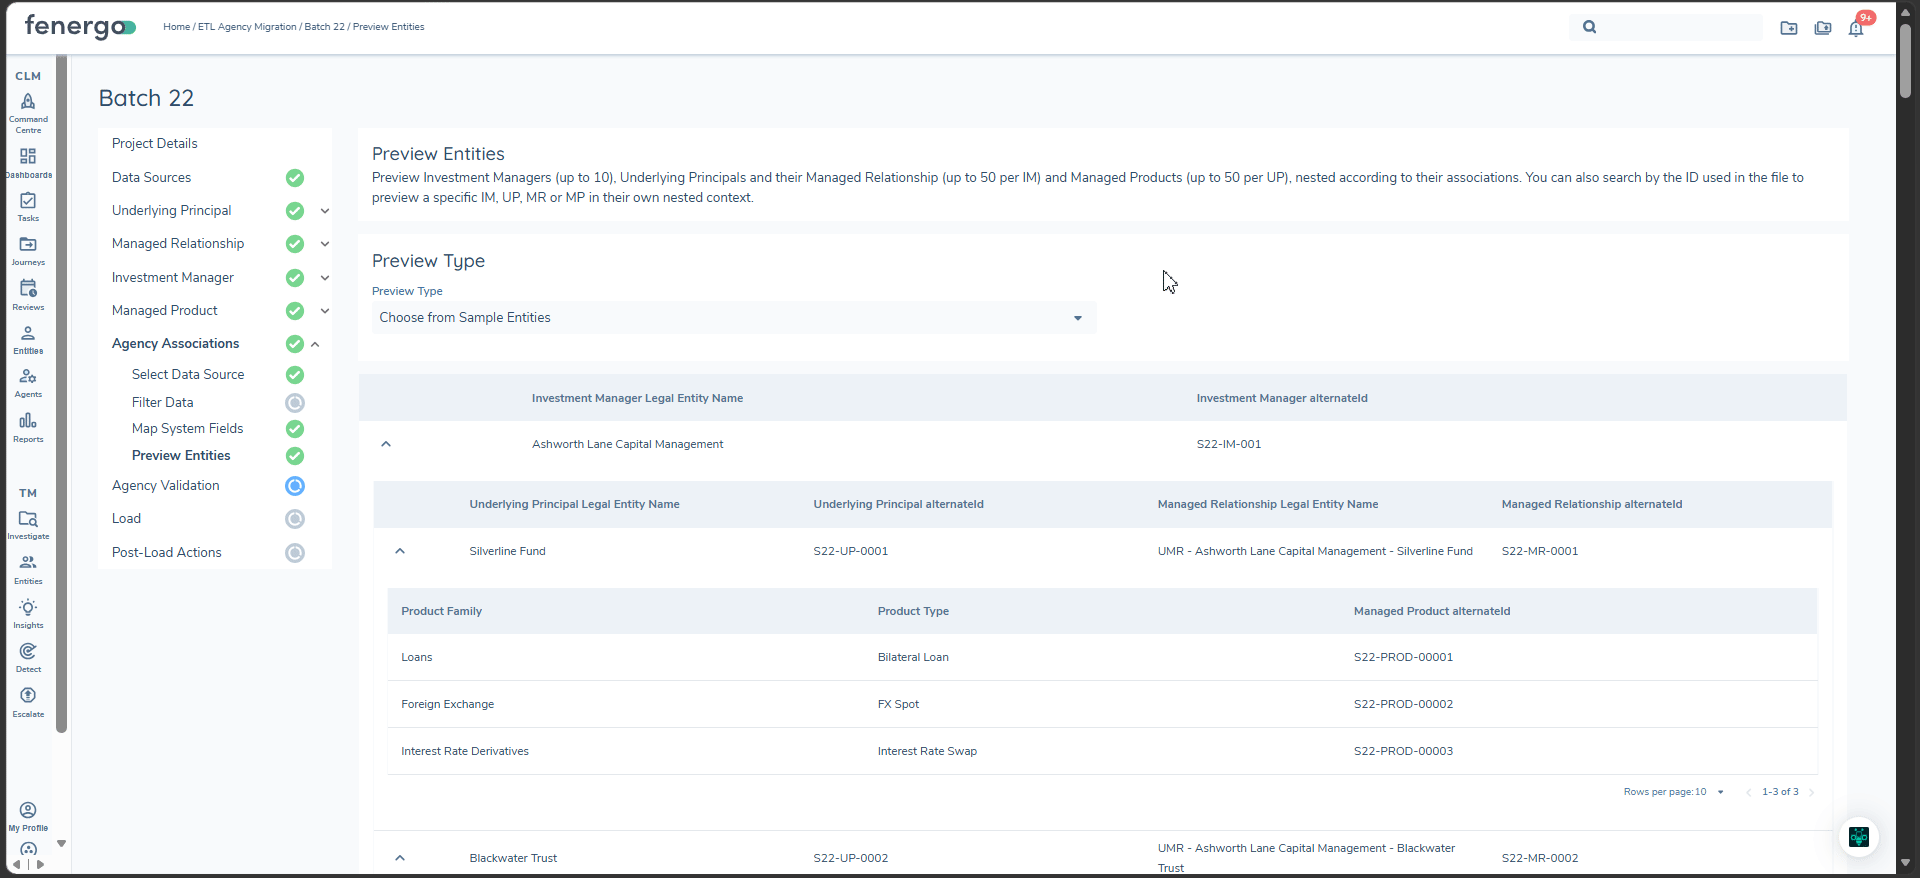Click the notifications bell icon
The height and width of the screenshot is (878, 1920).
point(1856,28)
